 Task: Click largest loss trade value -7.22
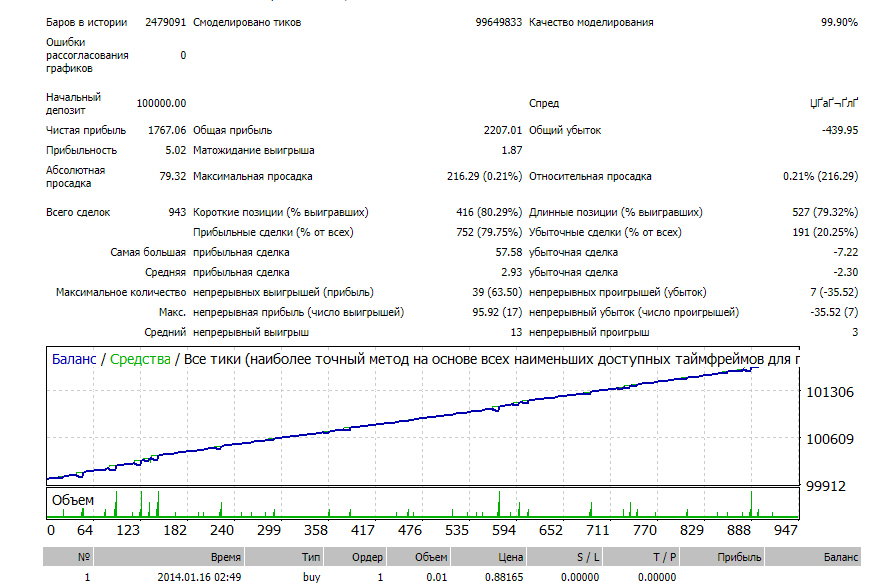[846, 252]
